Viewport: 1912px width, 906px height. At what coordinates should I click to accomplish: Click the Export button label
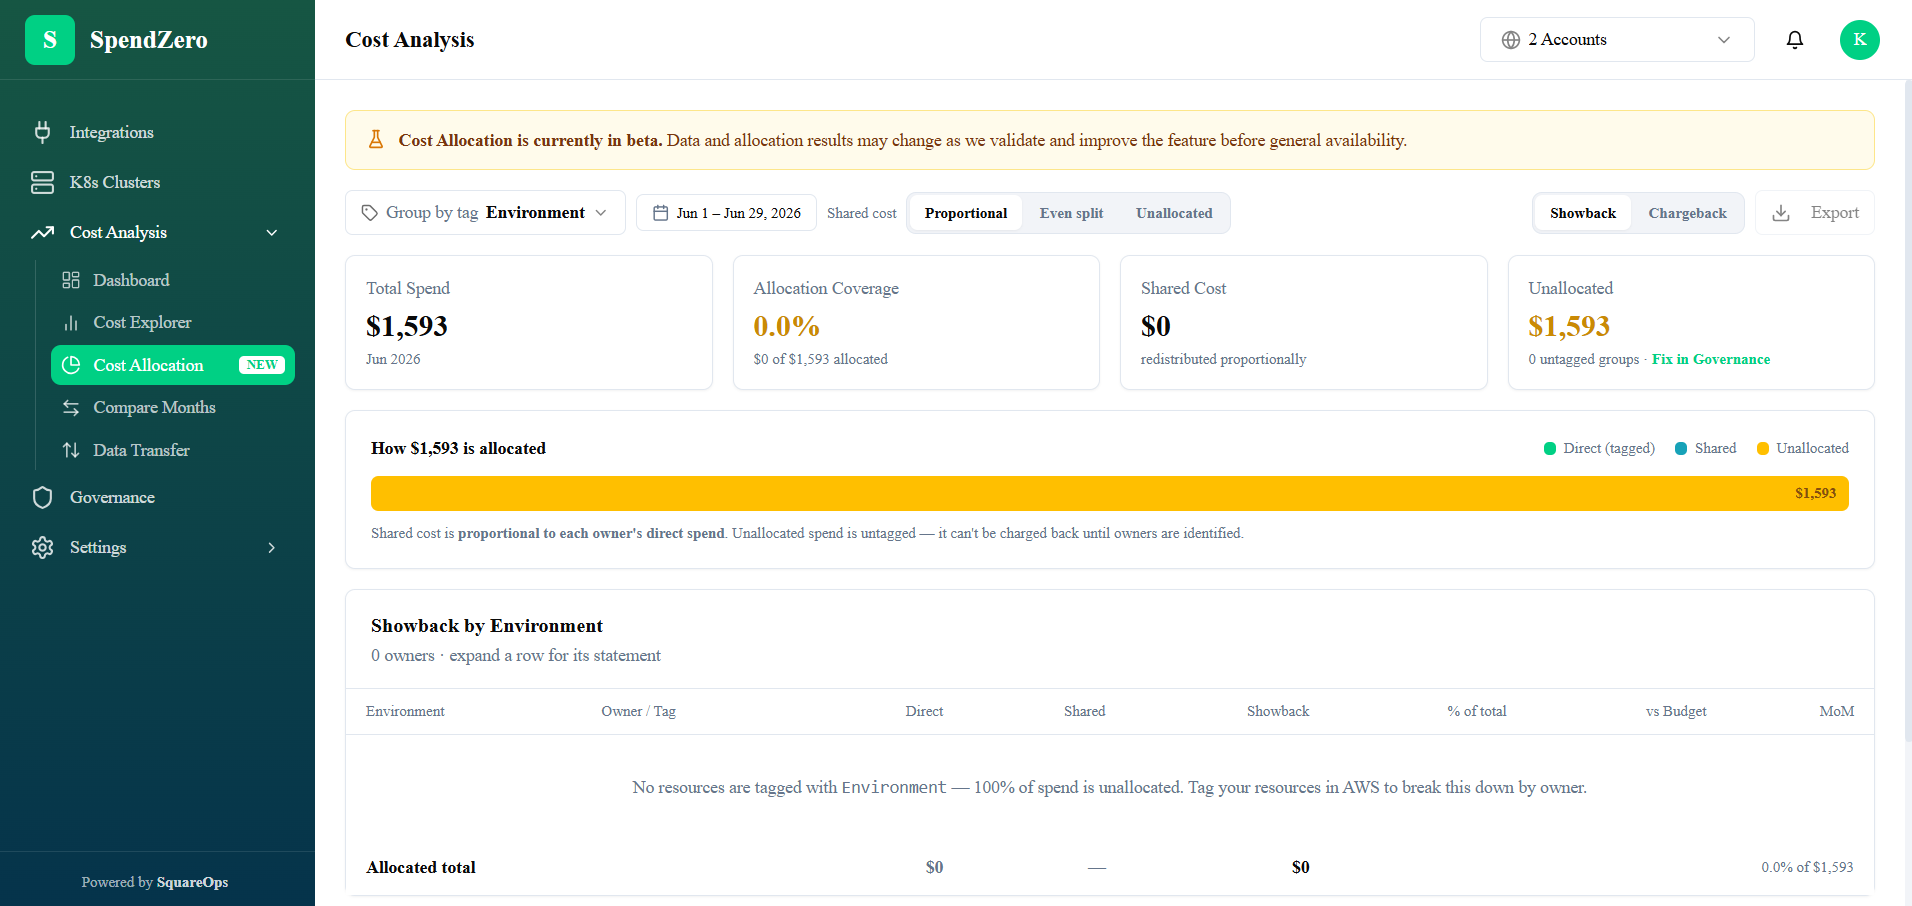[1835, 213]
